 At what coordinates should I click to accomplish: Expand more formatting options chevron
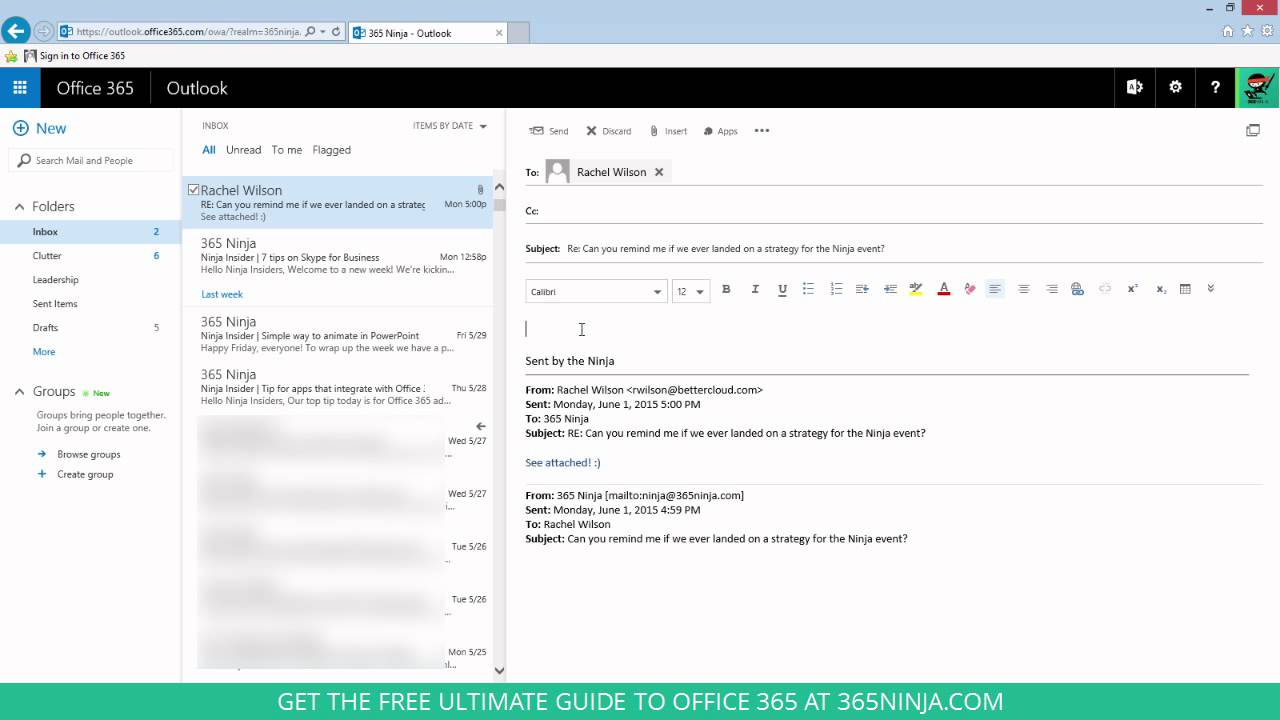tap(1210, 289)
